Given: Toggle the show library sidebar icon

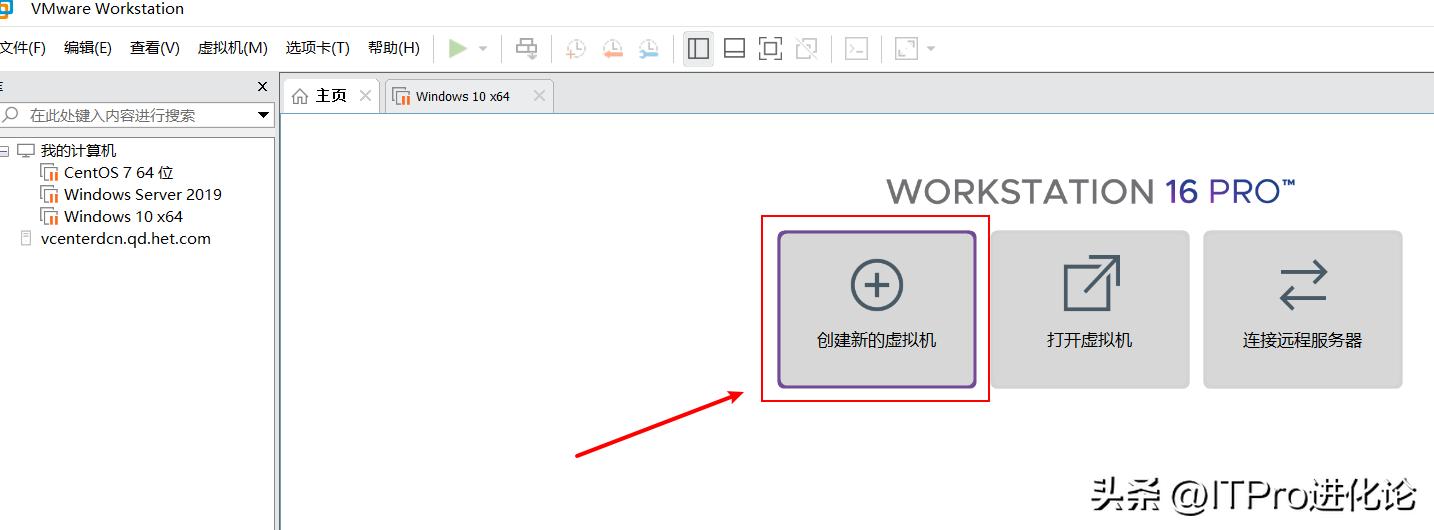Looking at the screenshot, I should click(x=698, y=48).
